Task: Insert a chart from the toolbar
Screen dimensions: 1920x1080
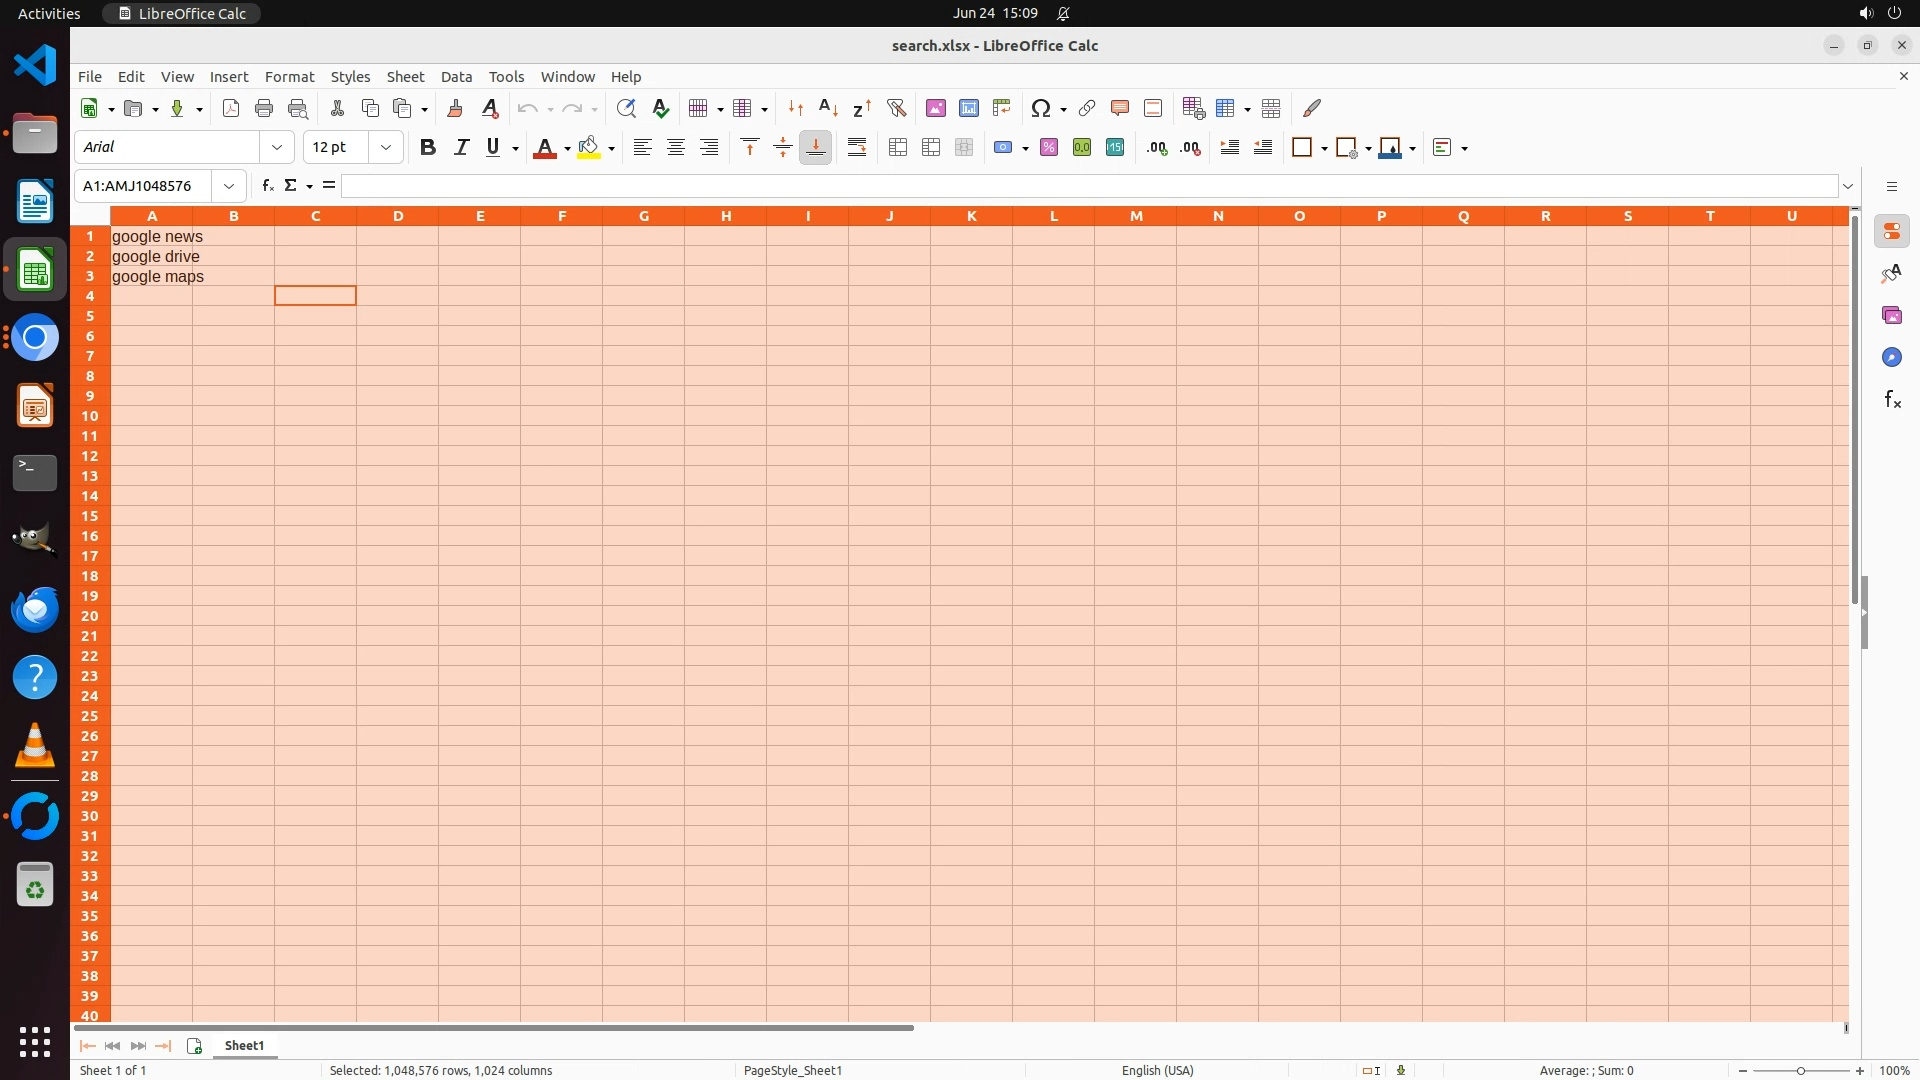Action: [968, 108]
